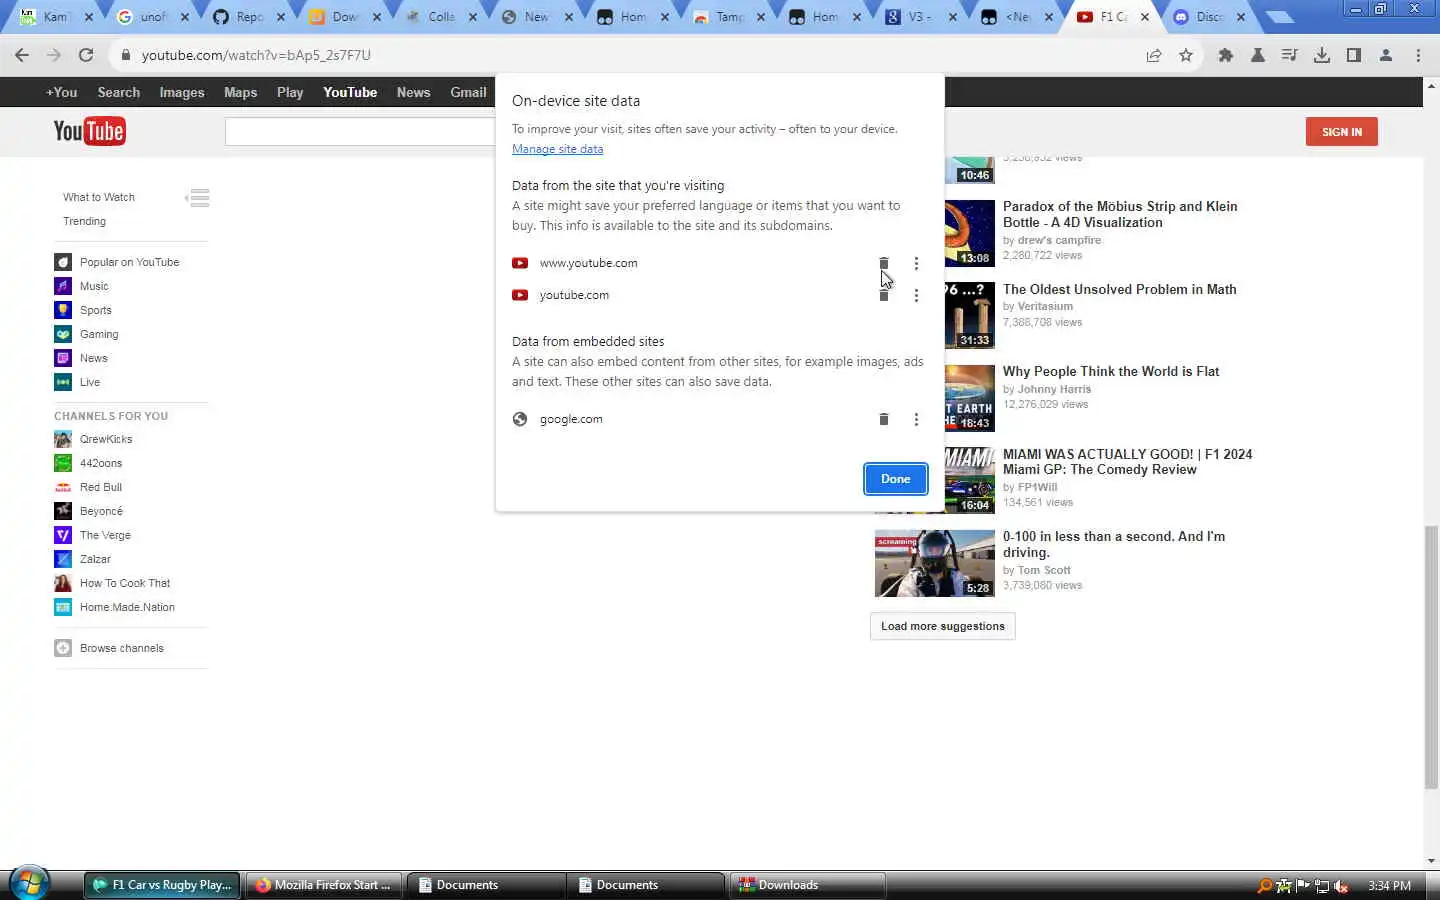Open the Gaming channel

87,334
